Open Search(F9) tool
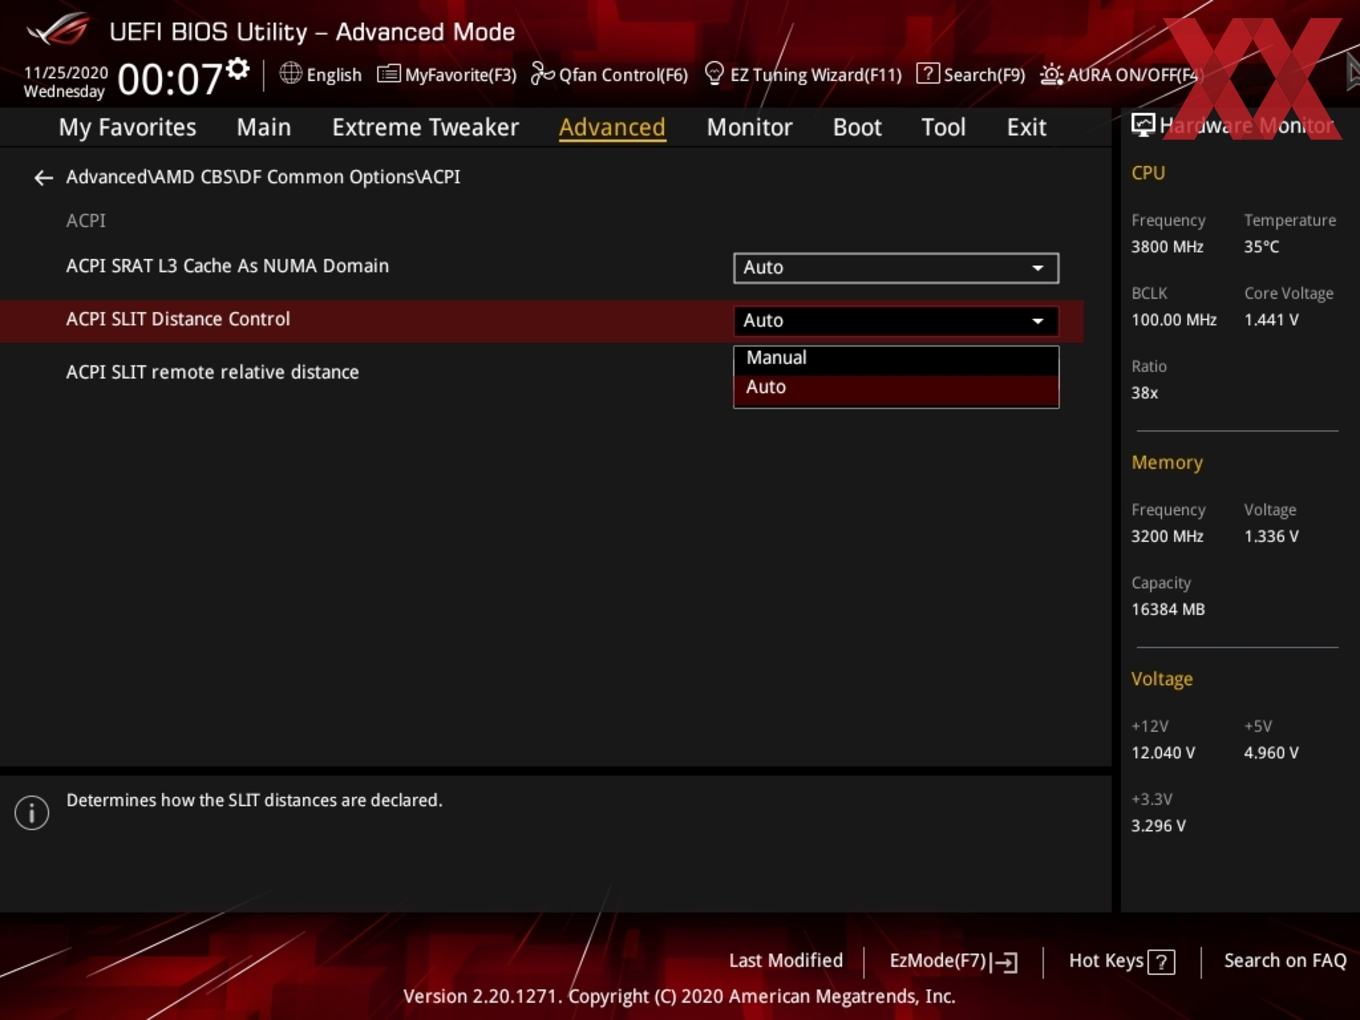This screenshot has height=1020, width=1360. tap(971, 74)
